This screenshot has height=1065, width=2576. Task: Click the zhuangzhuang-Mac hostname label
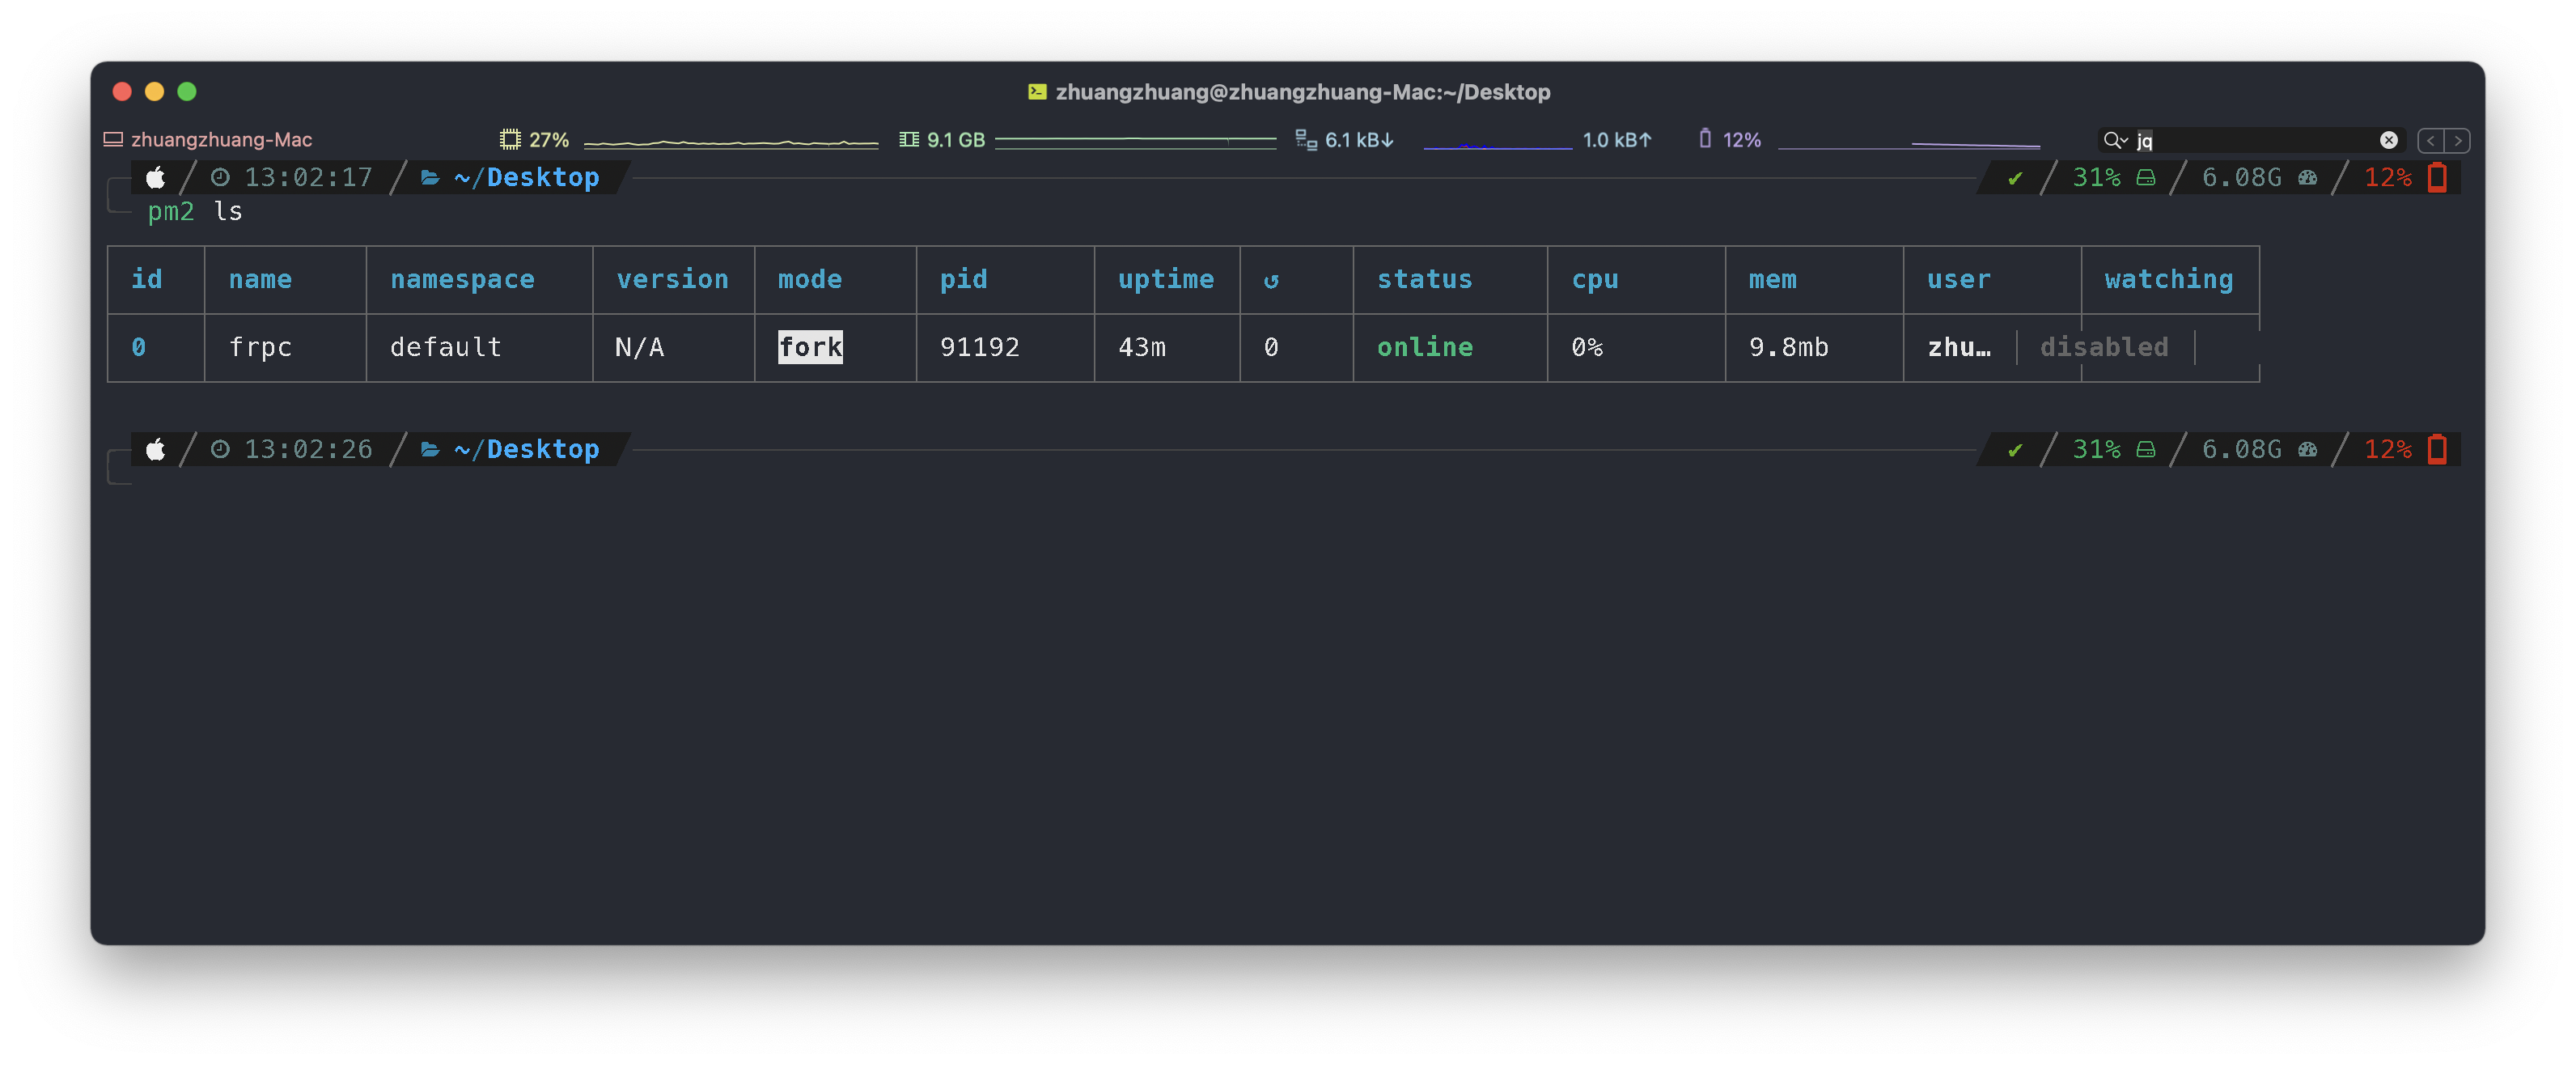click(222, 140)
